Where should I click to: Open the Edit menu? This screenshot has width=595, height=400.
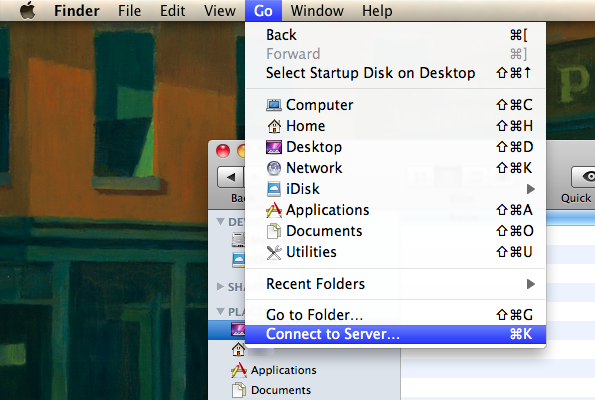(172, 11)
